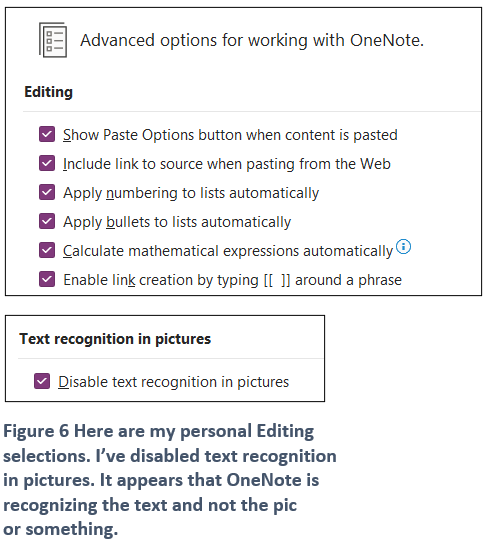Click the Advanced options for OneNote title
Screen dimensions: 487x542
click(x=252, y=40)
